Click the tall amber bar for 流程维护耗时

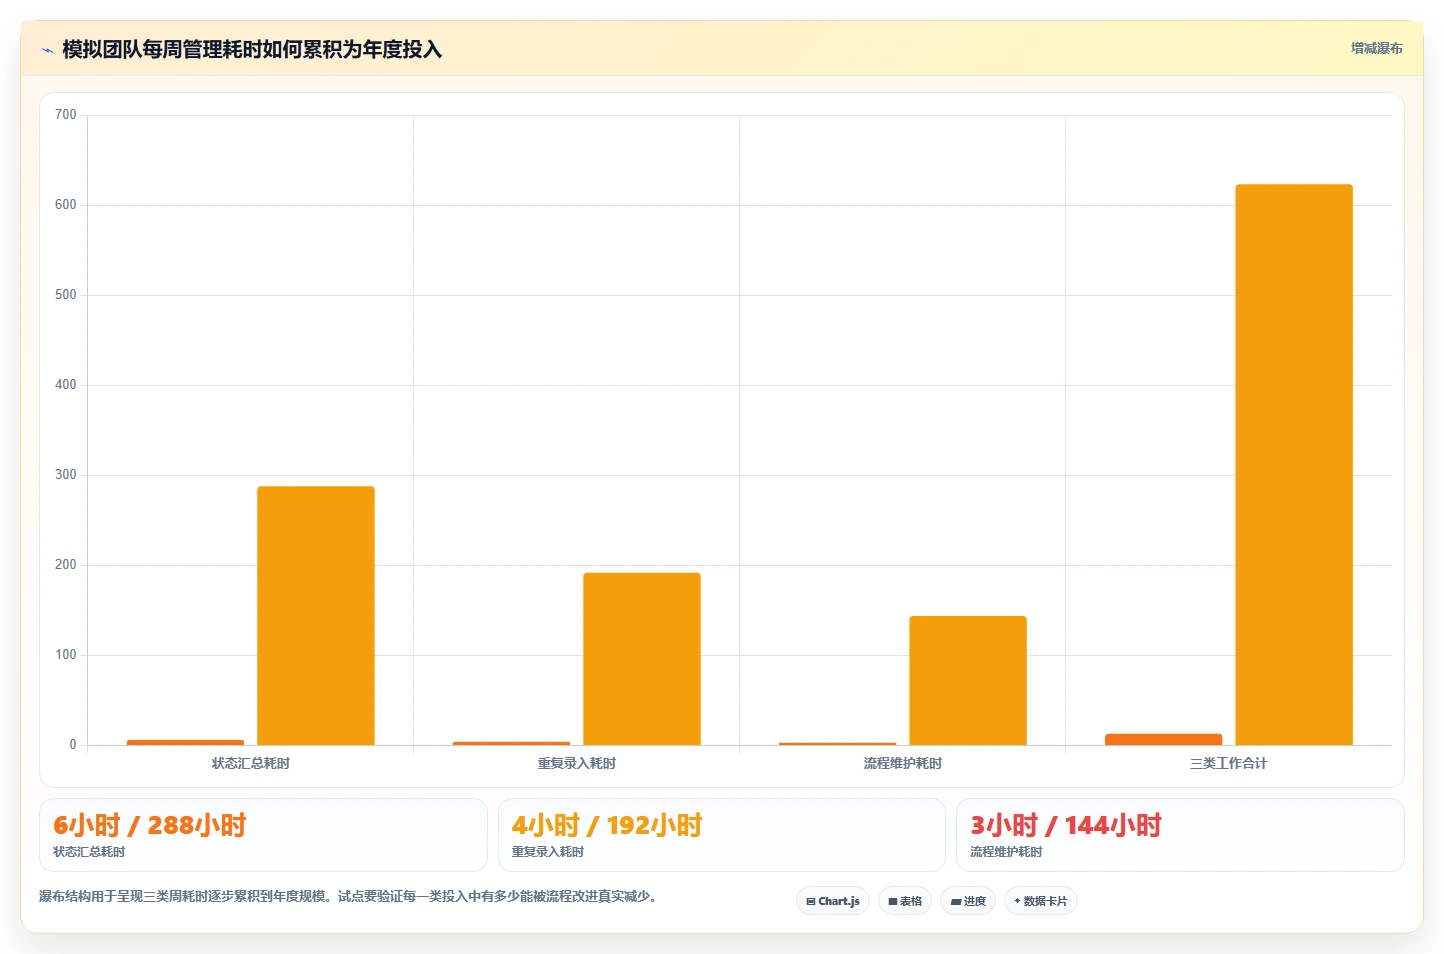click(968, 681)
